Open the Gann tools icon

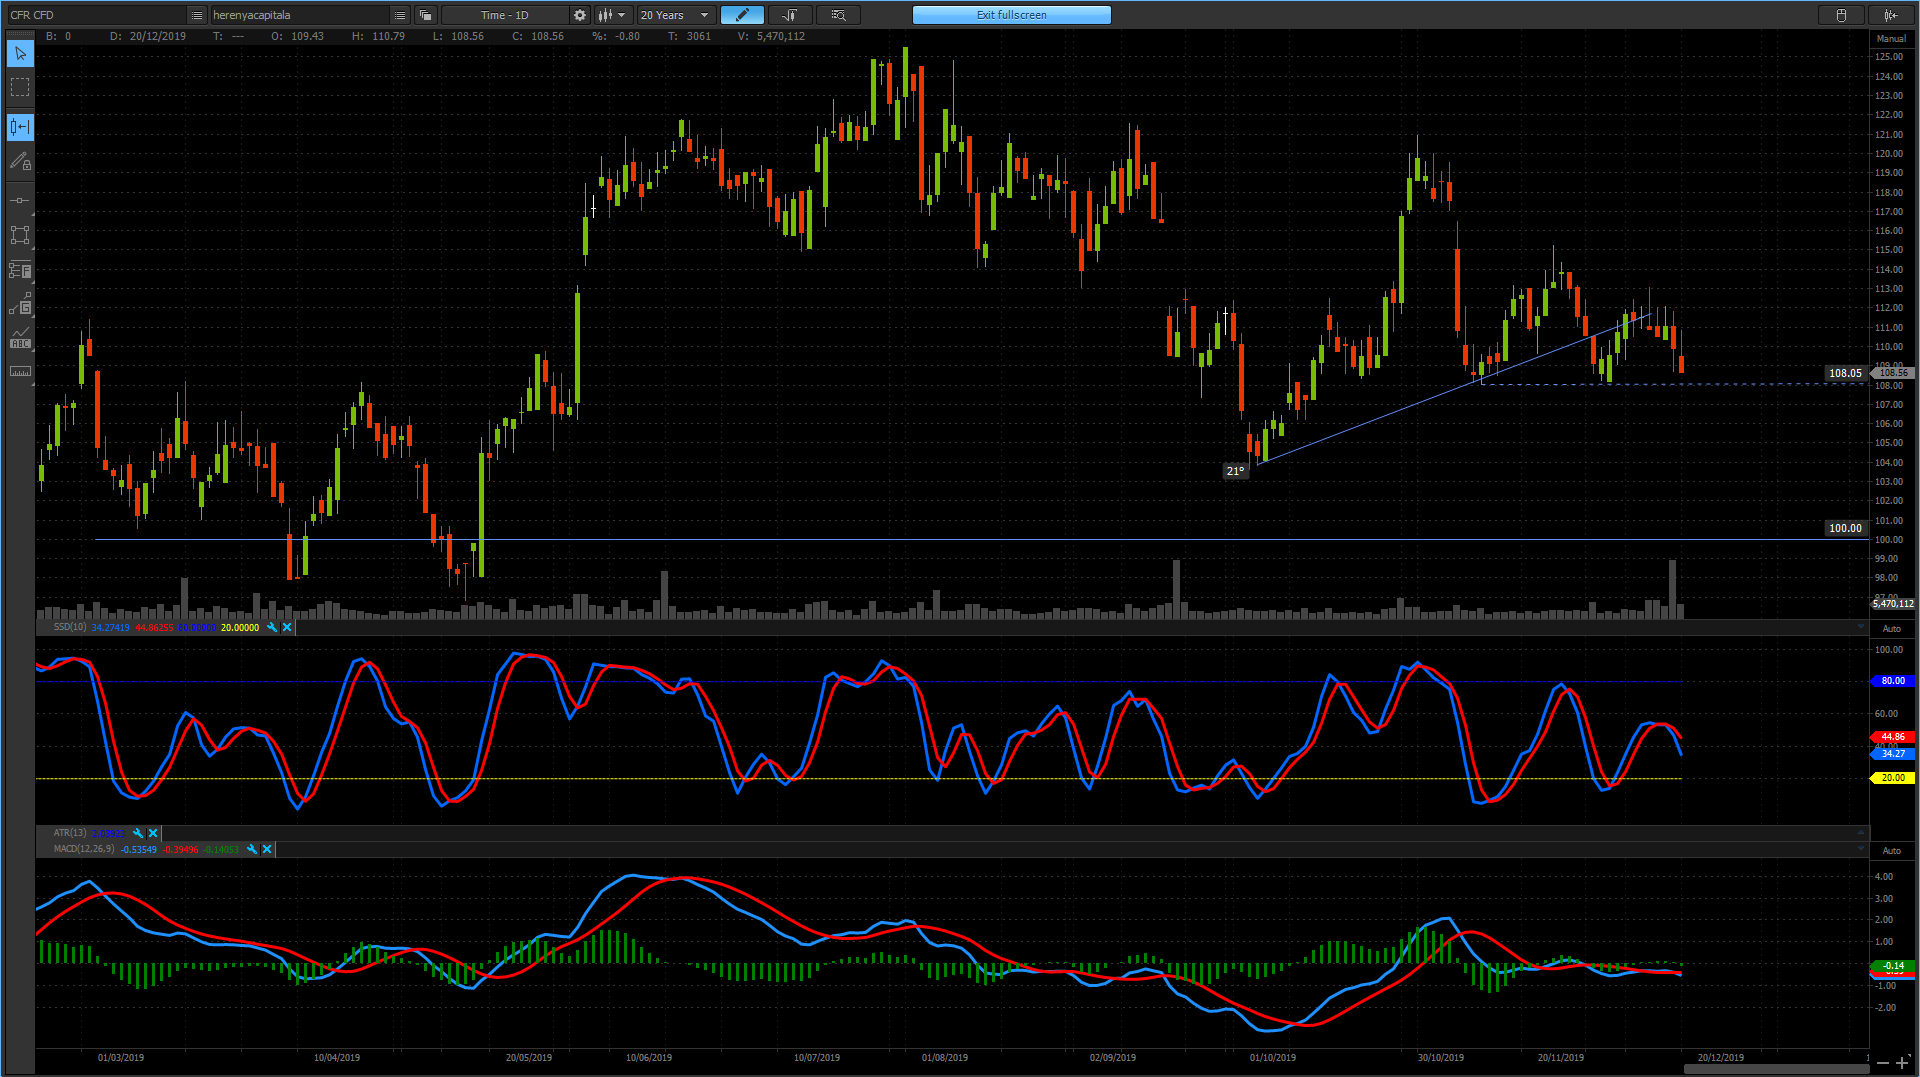tap(20, 304)
